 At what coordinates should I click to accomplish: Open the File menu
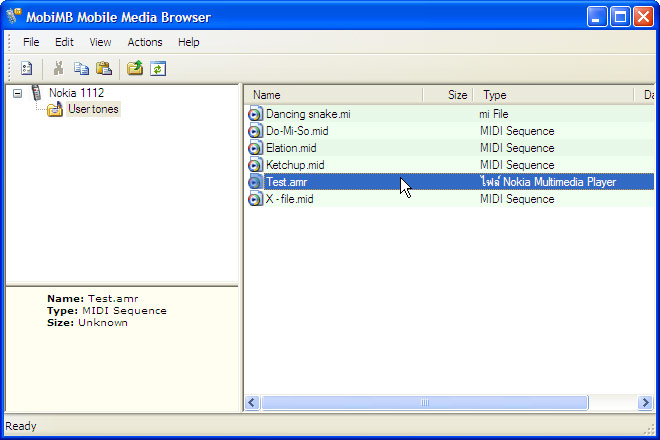click(31, 42)
